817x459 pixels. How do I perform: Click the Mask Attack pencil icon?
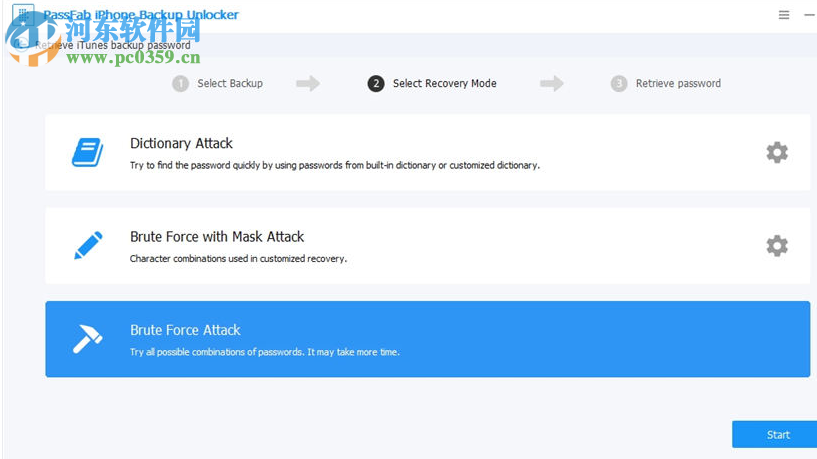pyautogui.click(x=88, y=245)
